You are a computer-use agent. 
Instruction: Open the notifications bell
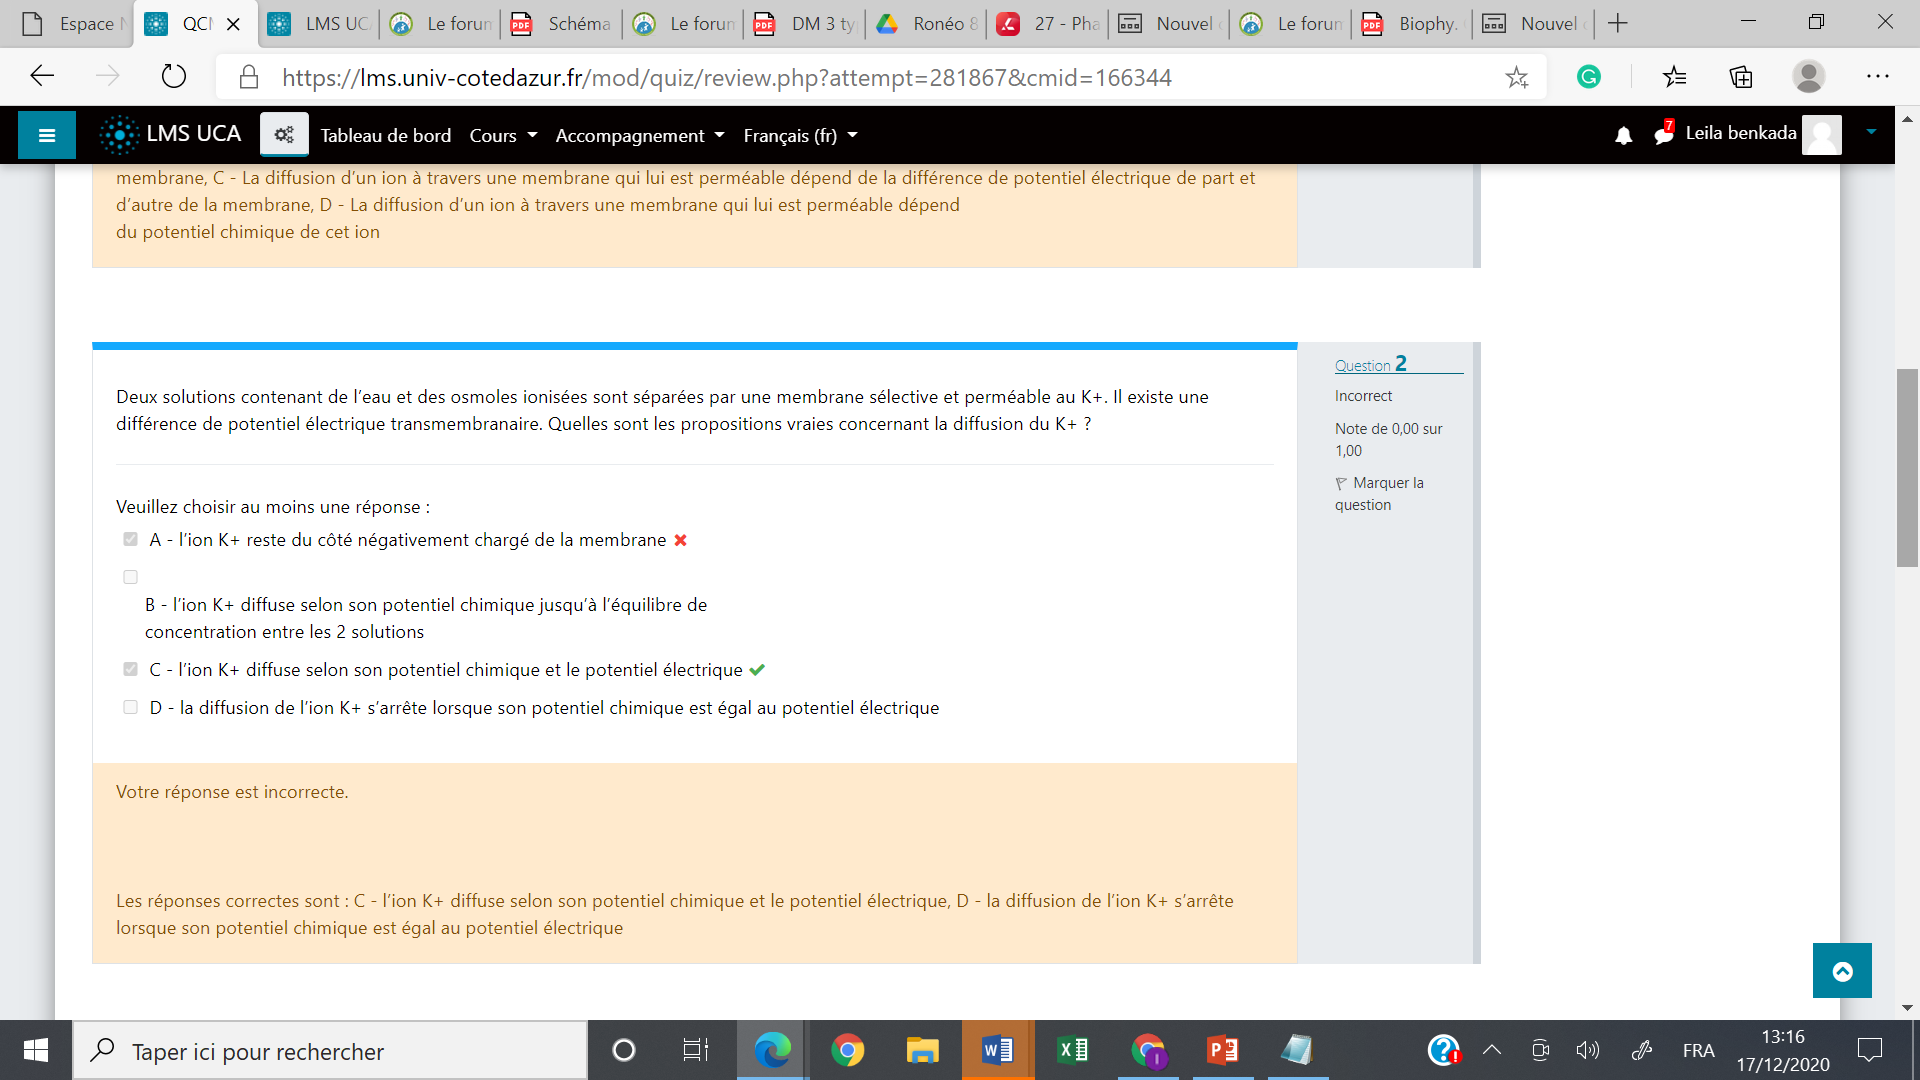coord(1623,135)
